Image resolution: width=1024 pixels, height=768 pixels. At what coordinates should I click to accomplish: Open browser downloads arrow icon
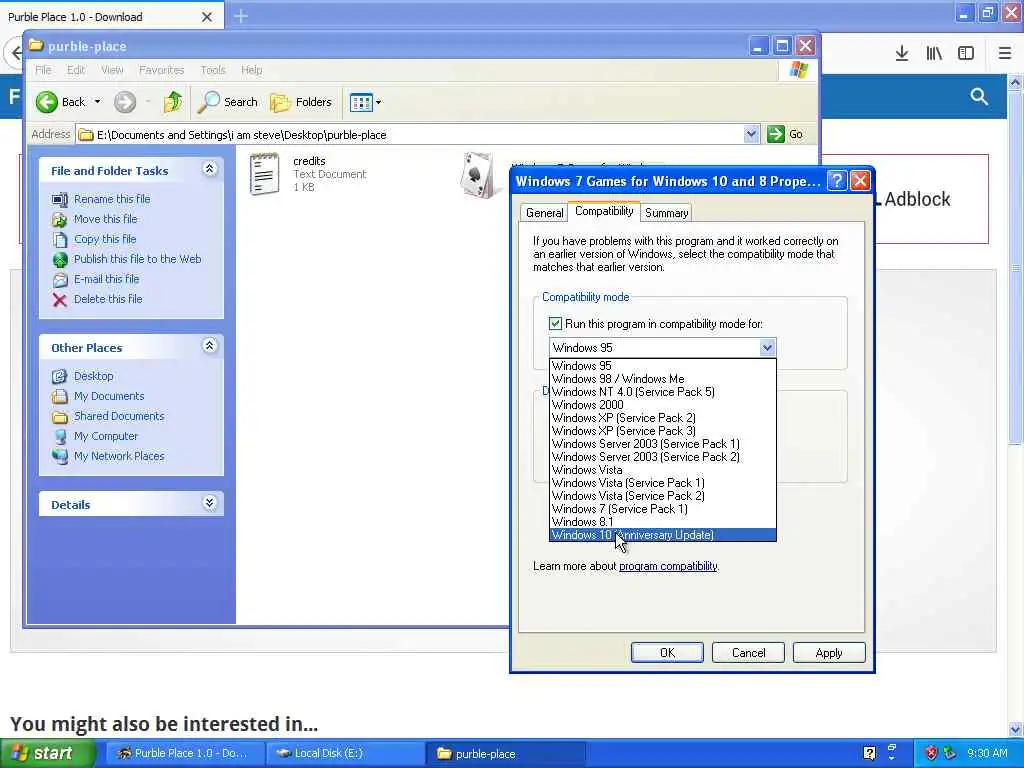point(902,54)
